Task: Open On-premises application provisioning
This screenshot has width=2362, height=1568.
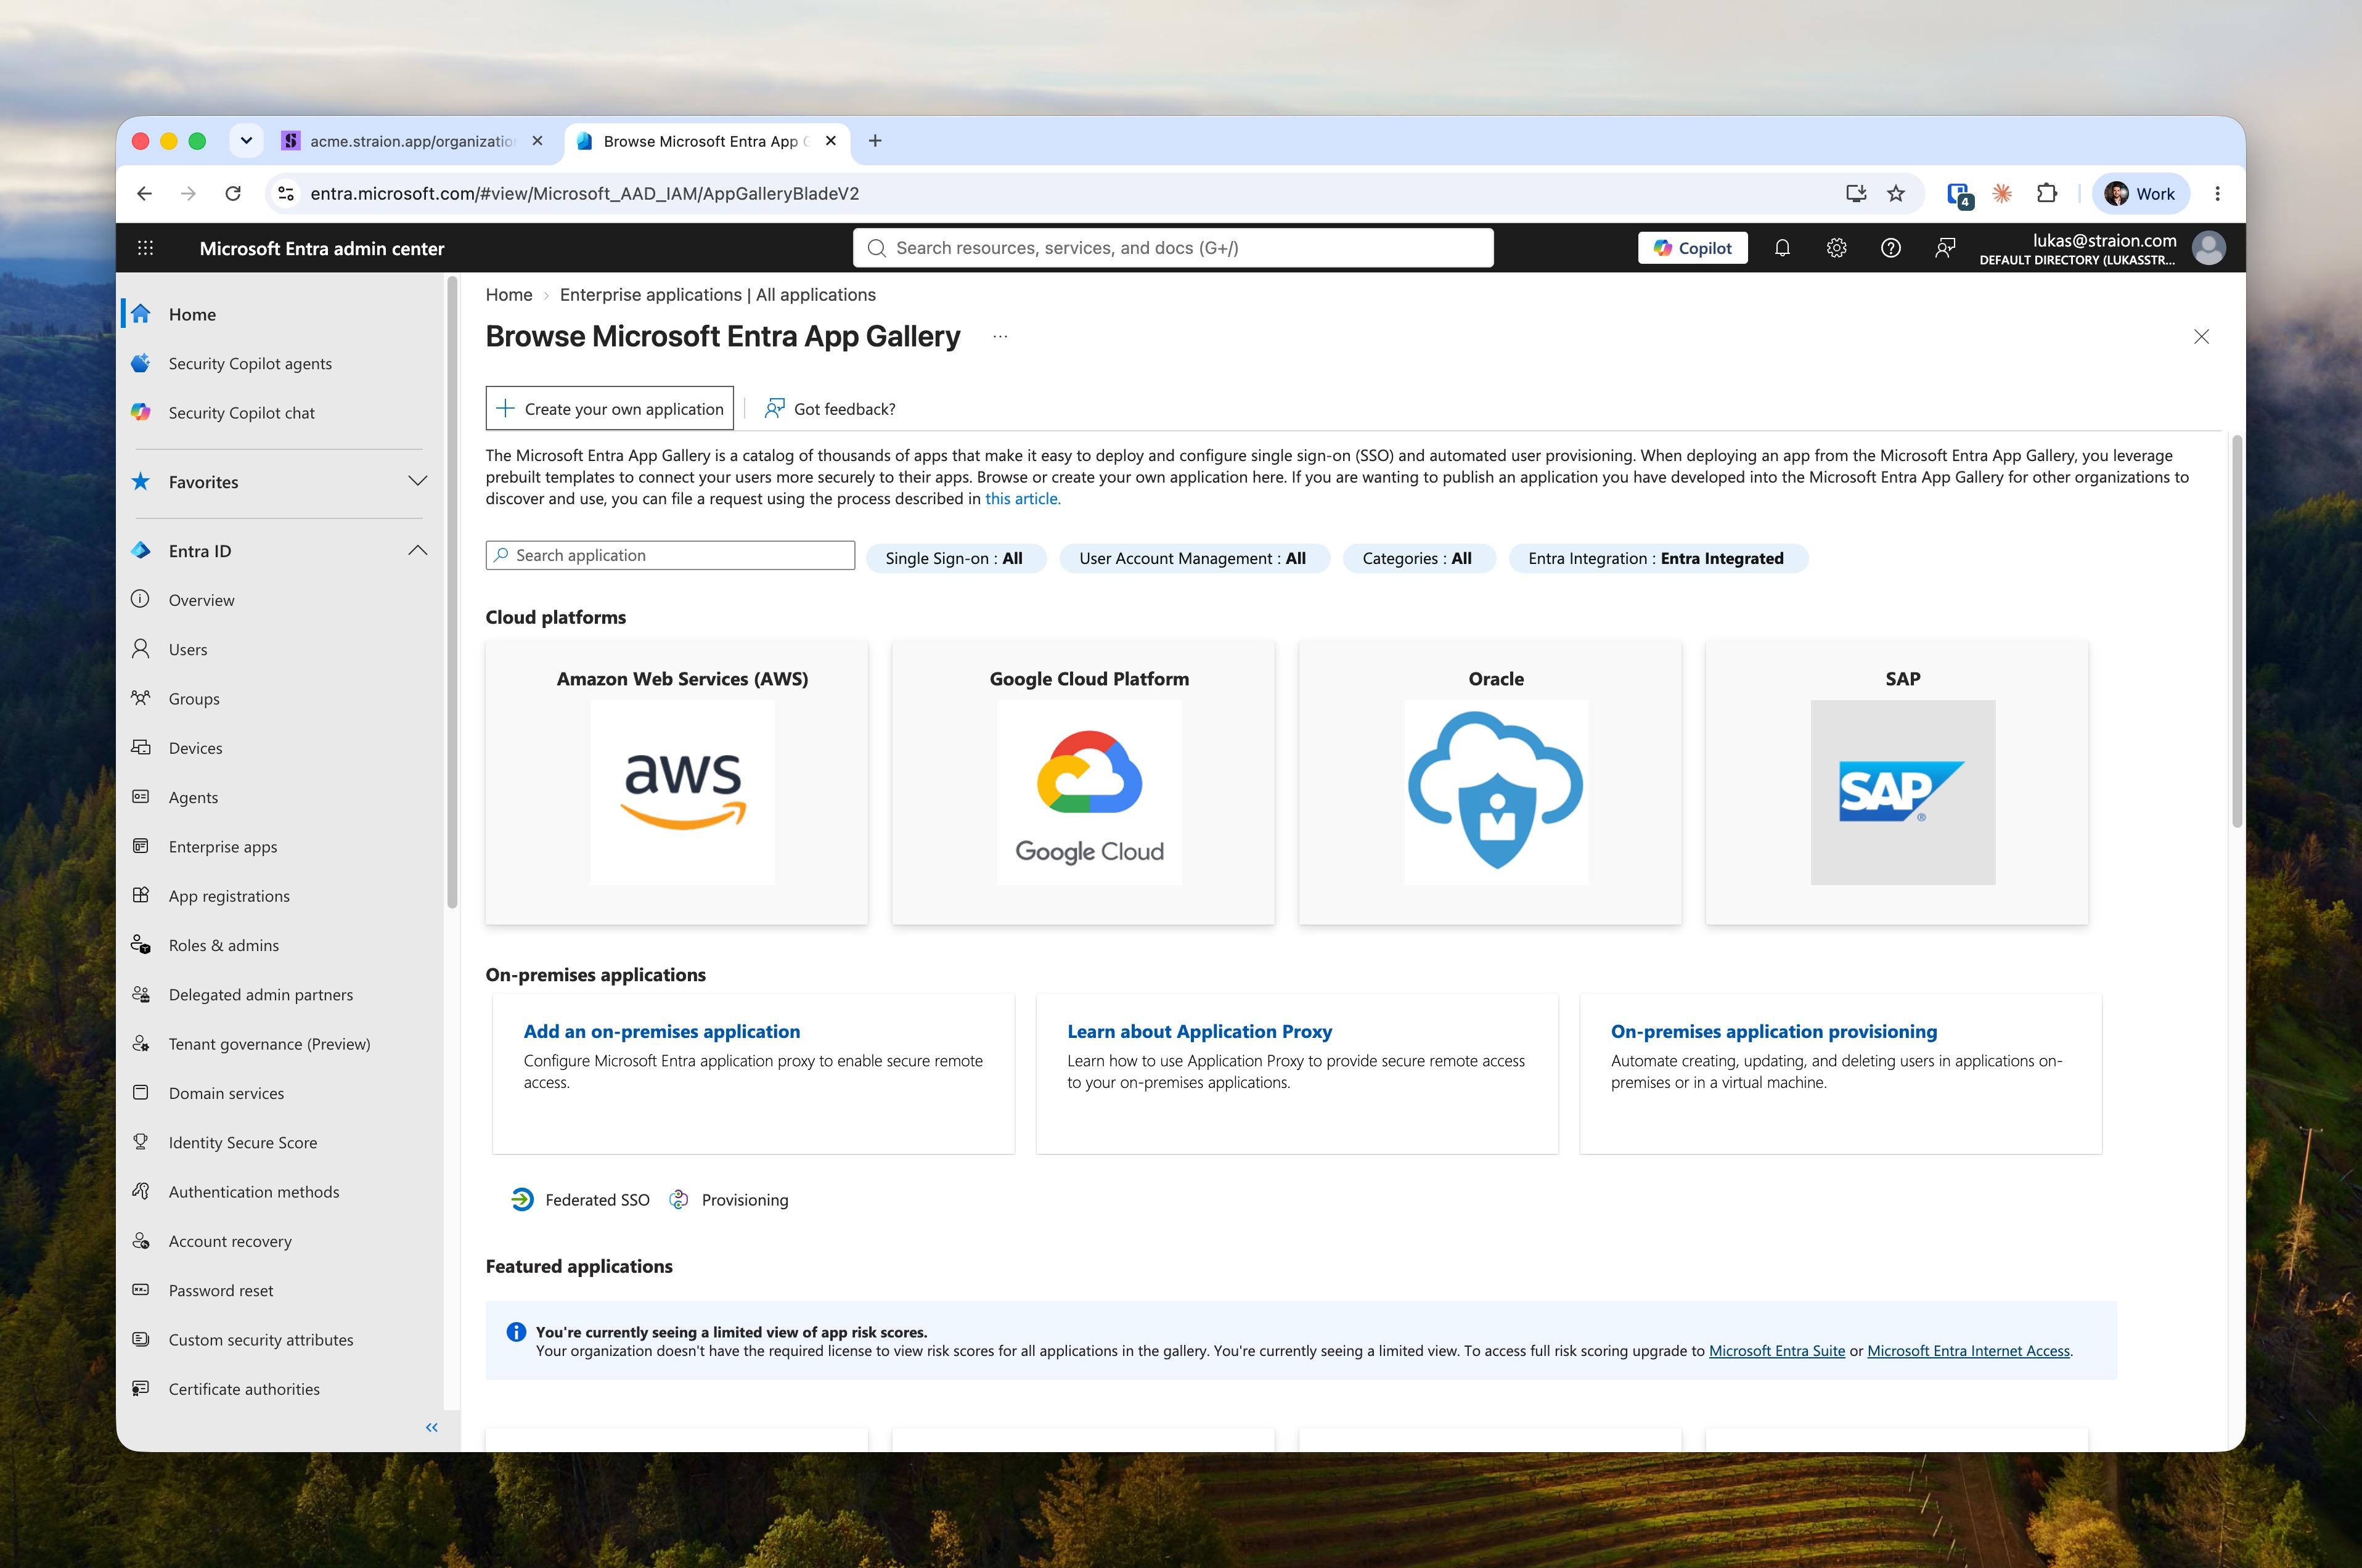Action: coord(1773,1031)
